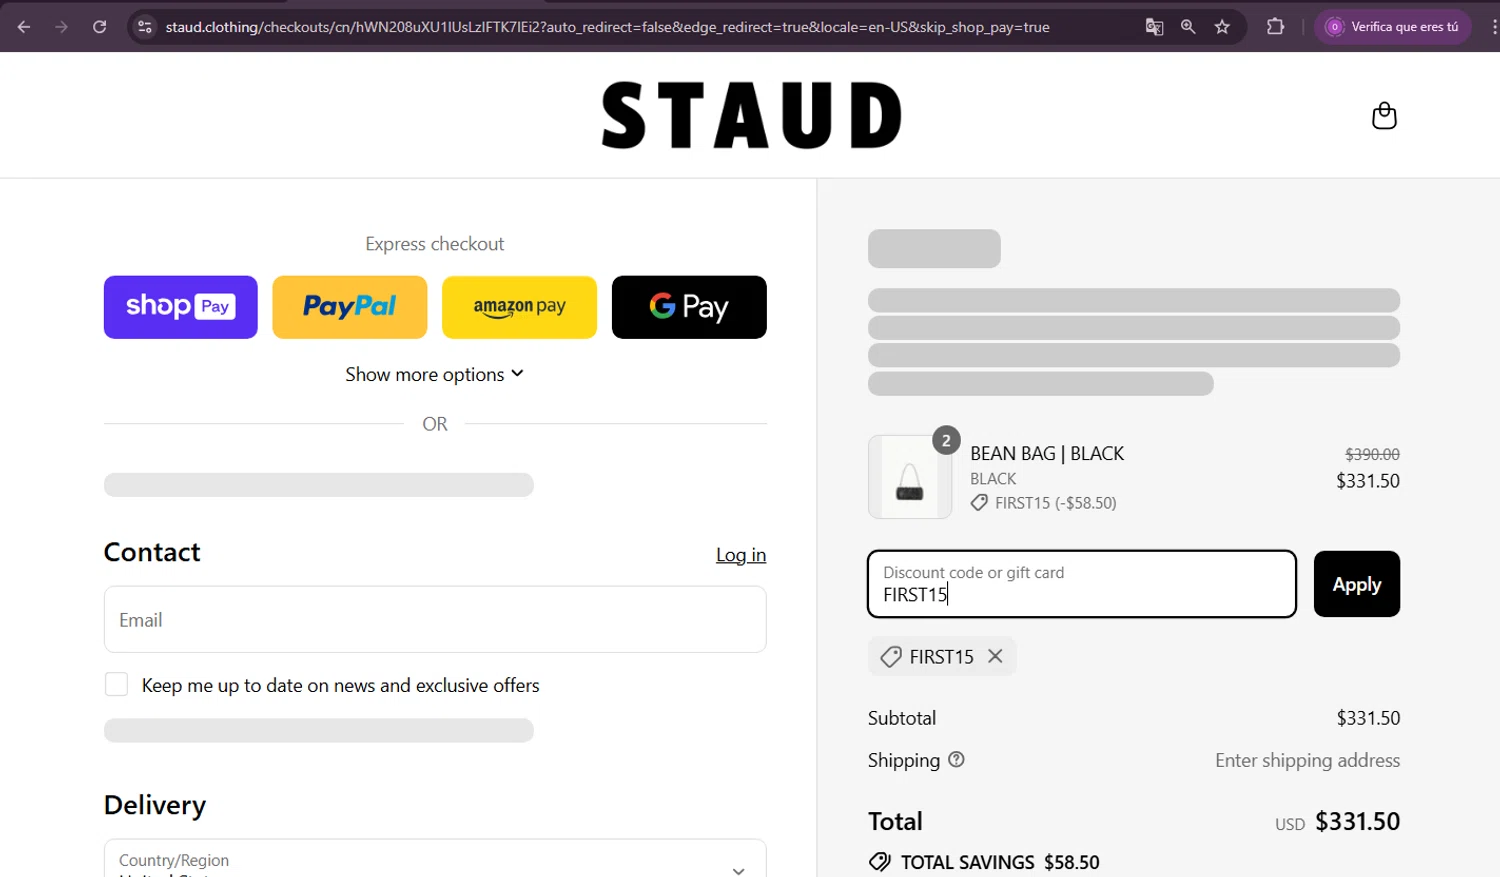
Task: Click the translate page icon
Action: pos(1154,27)
